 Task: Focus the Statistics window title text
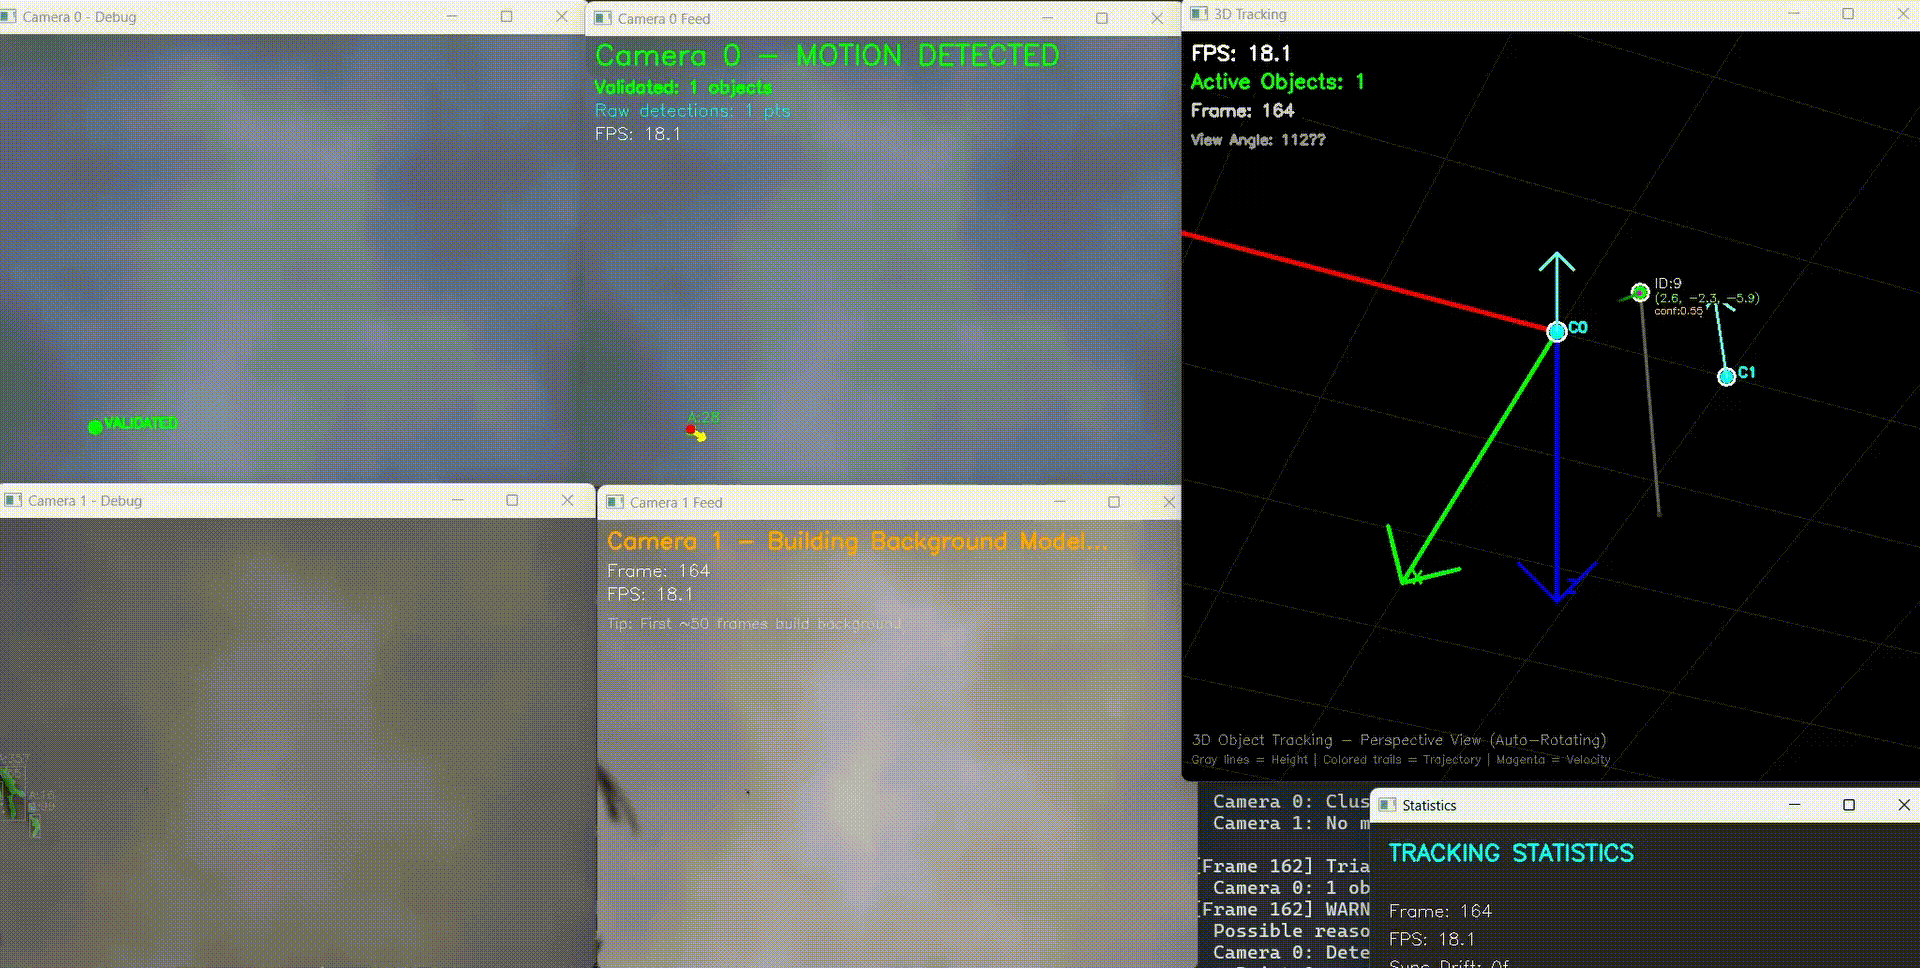(x=1429, y=806)
